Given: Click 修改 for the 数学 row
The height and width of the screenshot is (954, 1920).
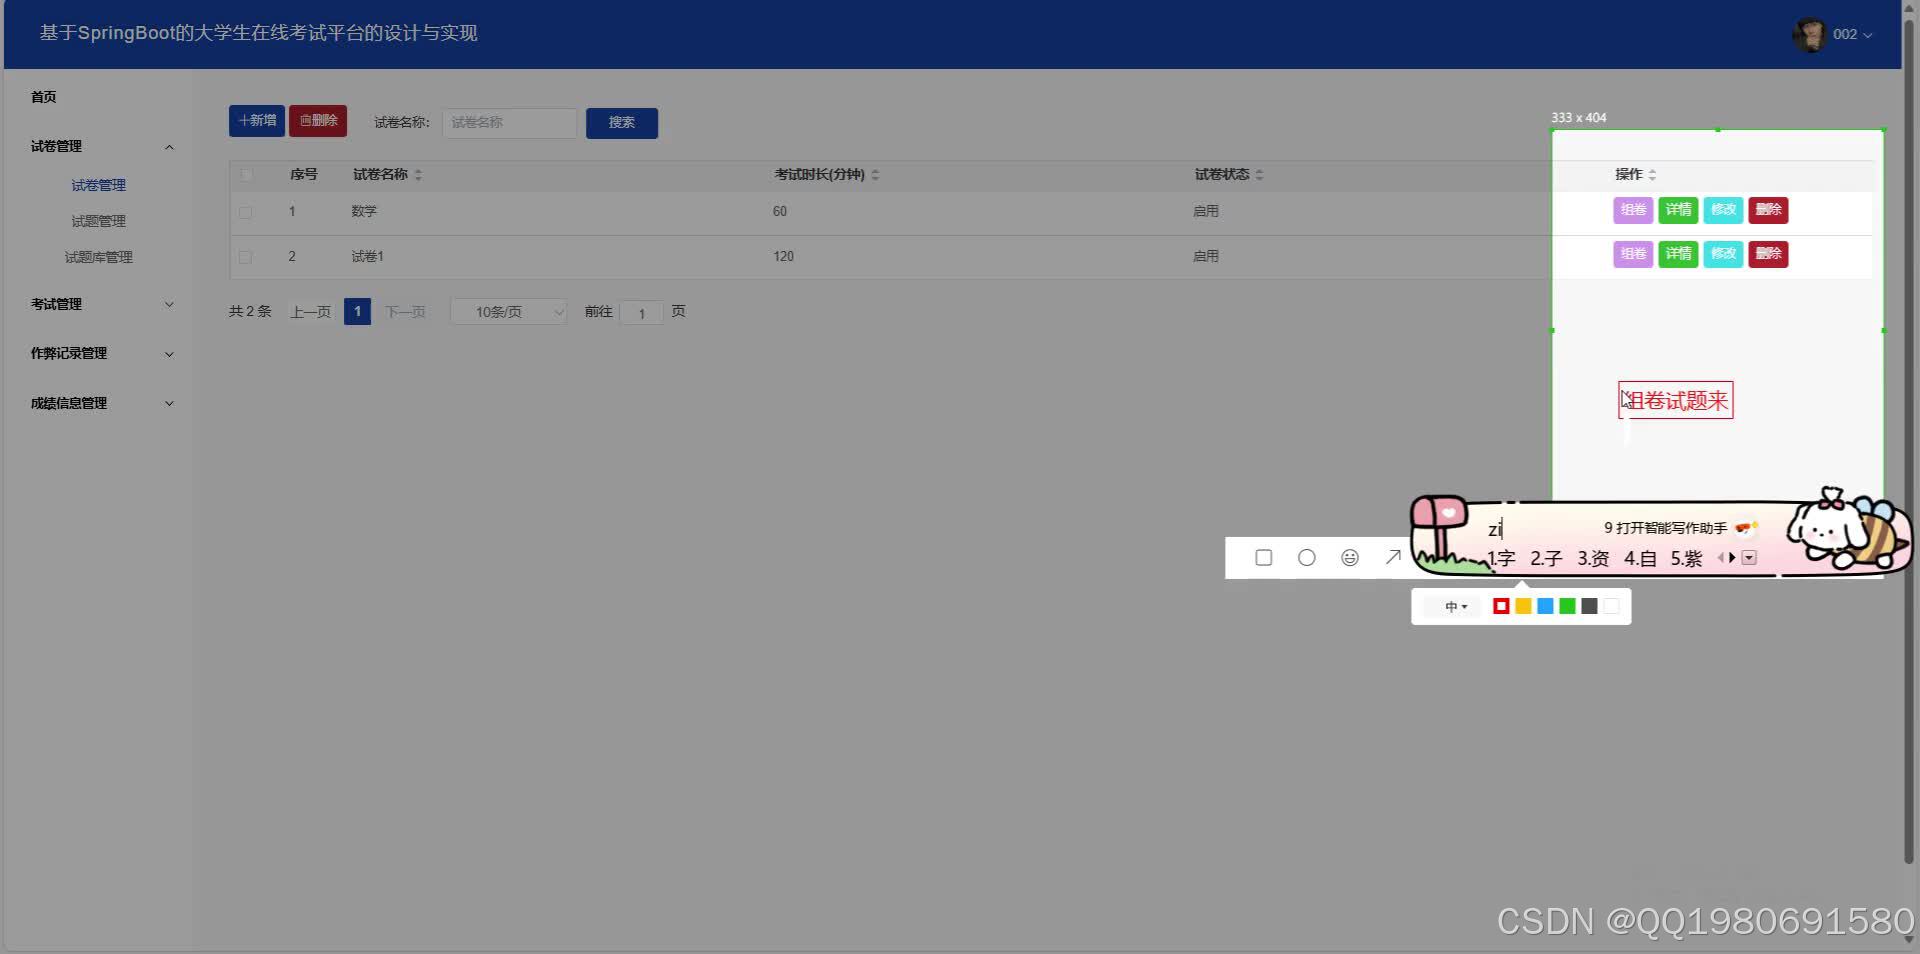Looking at the screenshot, I should (x=1723, y=210).
